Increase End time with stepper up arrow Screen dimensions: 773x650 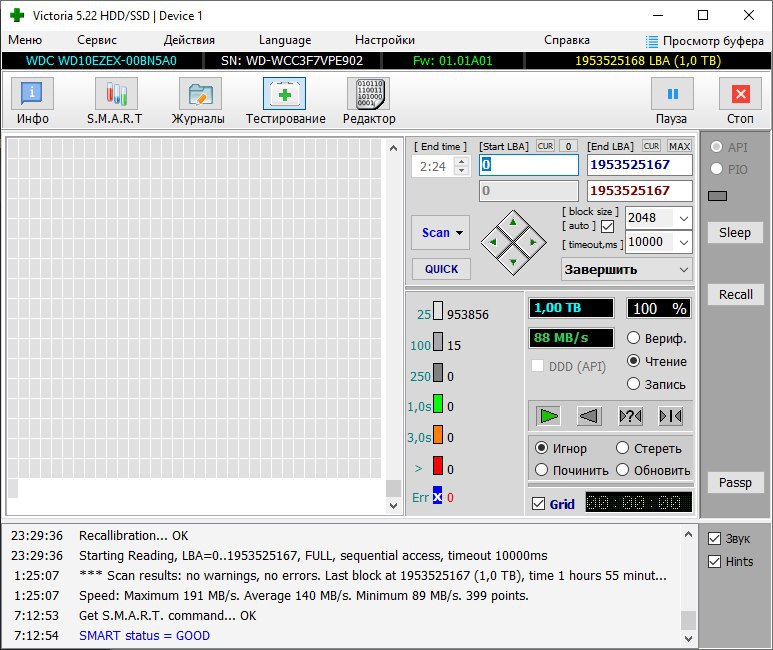pos(461,162)
